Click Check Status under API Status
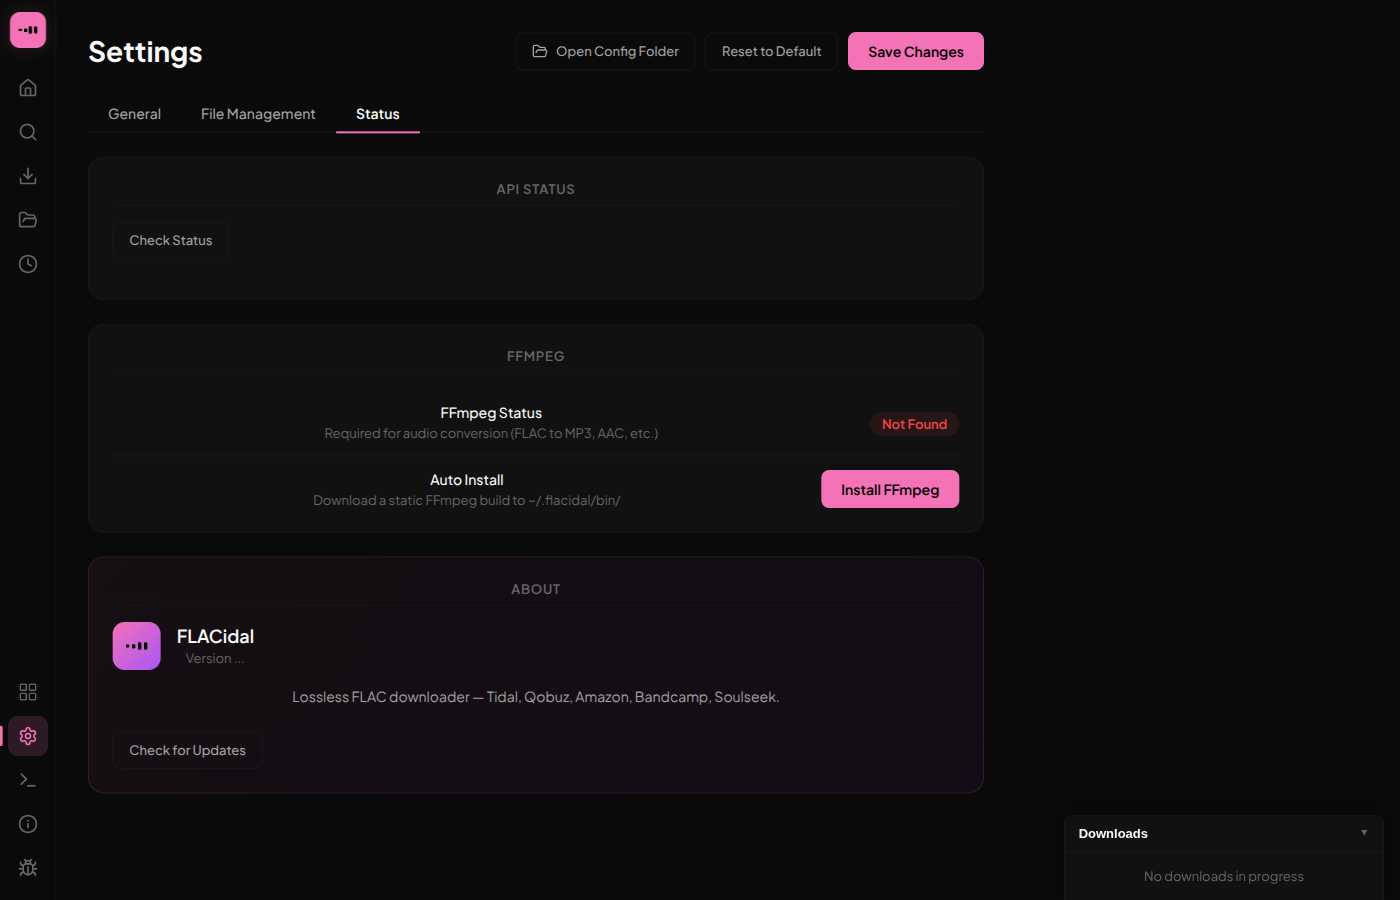Viewport: 1400px width, 900px height. pyautogui.click(x=171, y=240)
